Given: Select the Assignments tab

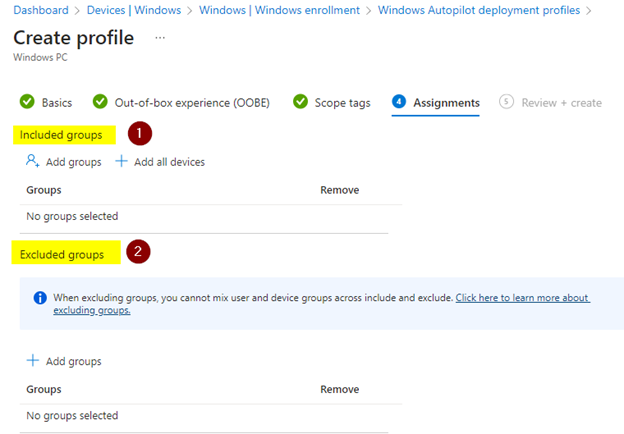Looking at the screenshot, I should [x=446, y=102].
